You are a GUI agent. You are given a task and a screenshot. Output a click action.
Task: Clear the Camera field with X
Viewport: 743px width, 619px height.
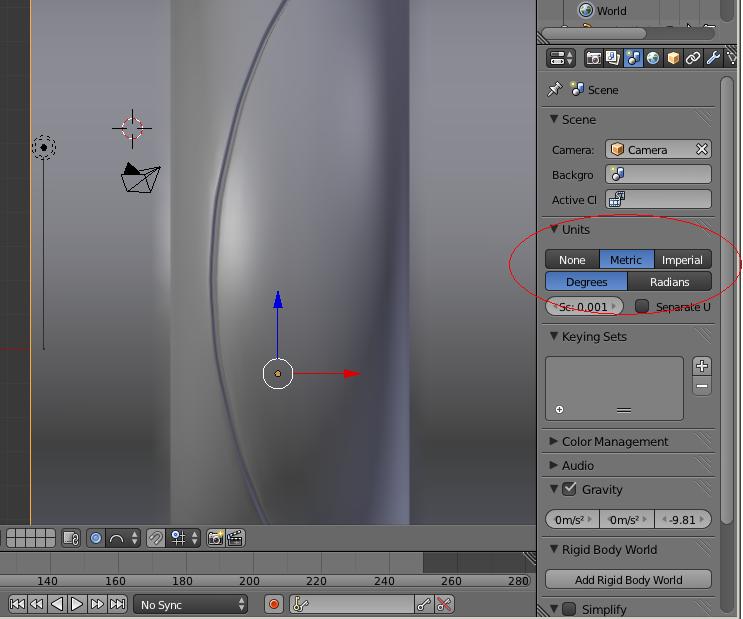coord(702,149)
